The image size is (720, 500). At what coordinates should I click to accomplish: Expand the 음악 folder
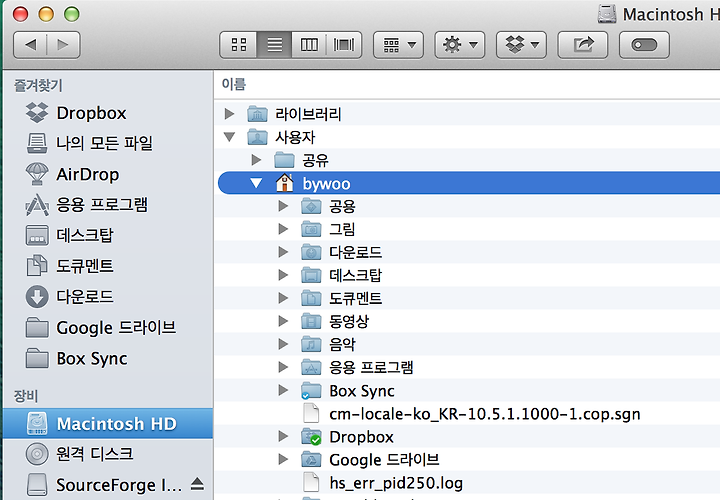283,344
